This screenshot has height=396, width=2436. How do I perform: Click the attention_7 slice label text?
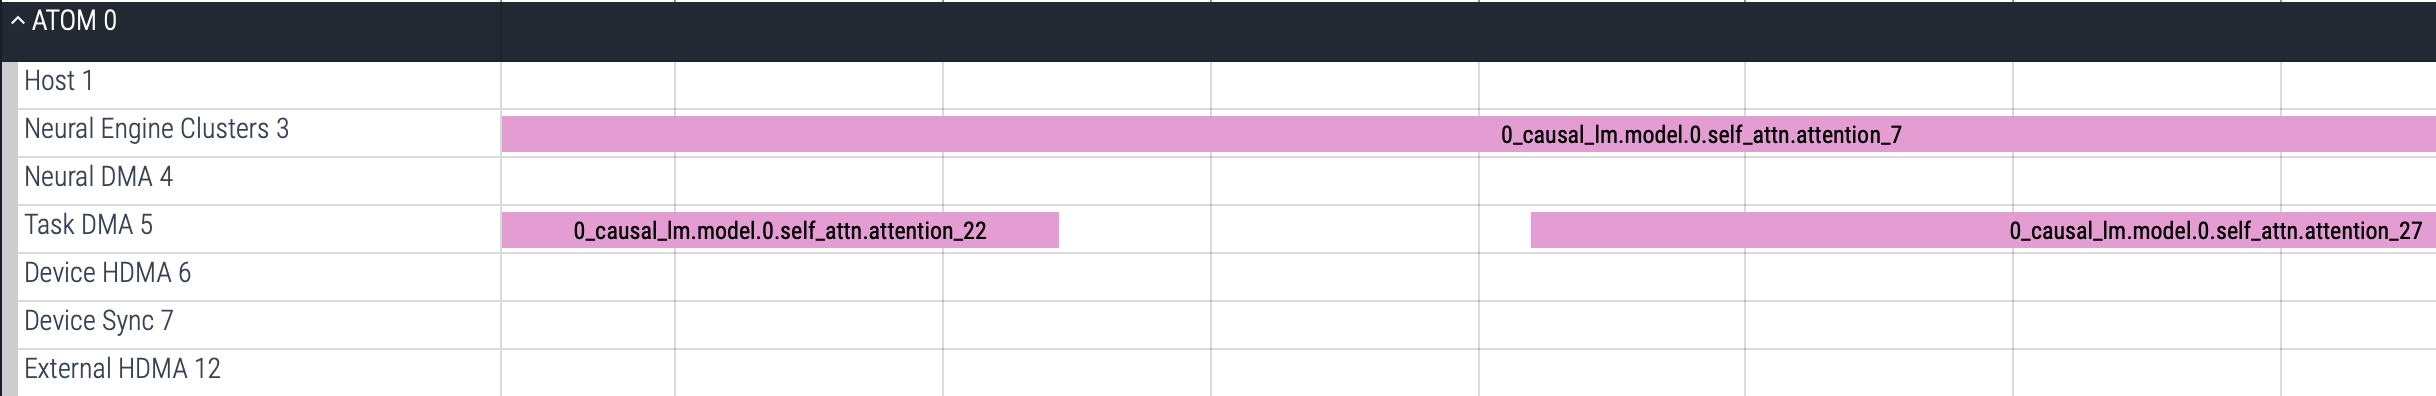coord(1701,135)
